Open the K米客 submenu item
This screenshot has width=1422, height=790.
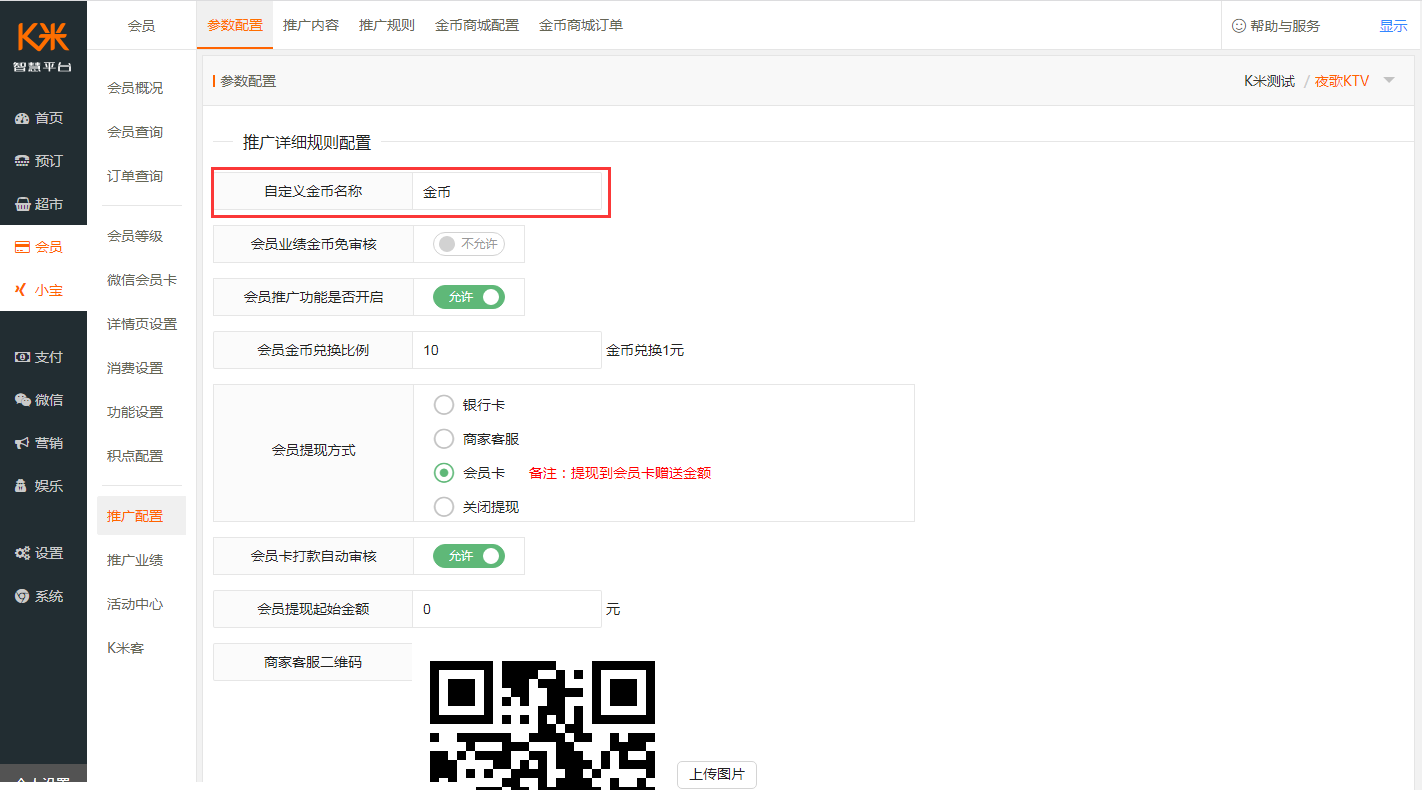[x=126, y=648]
